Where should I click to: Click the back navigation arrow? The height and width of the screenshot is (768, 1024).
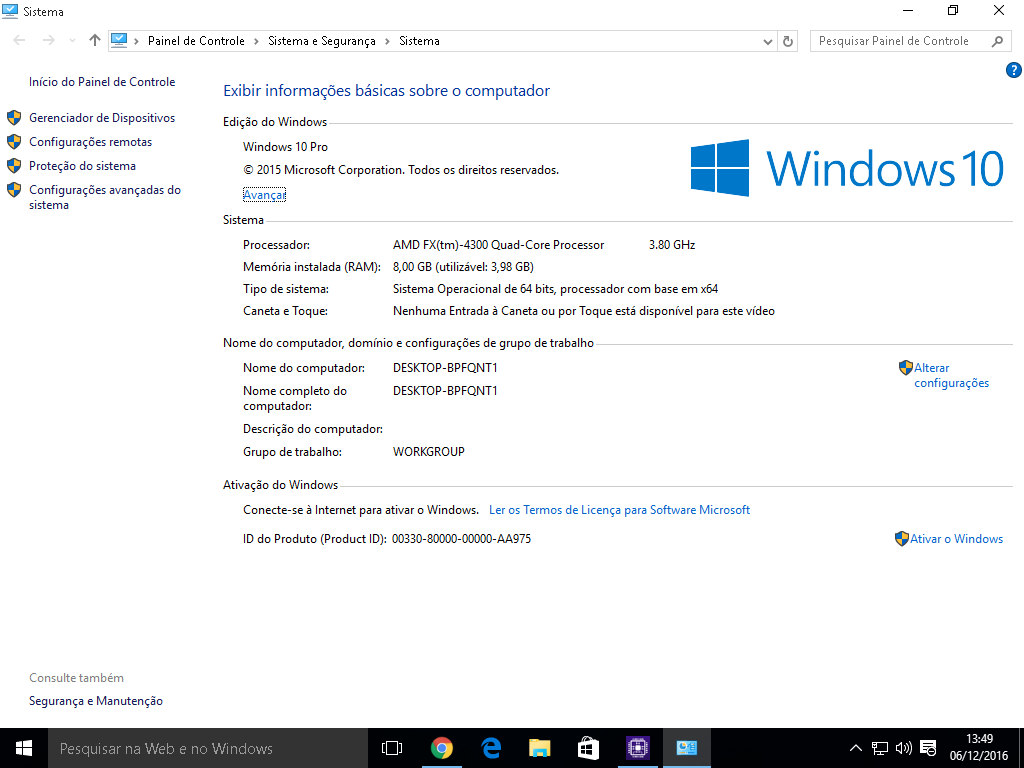tap(20, 40)
